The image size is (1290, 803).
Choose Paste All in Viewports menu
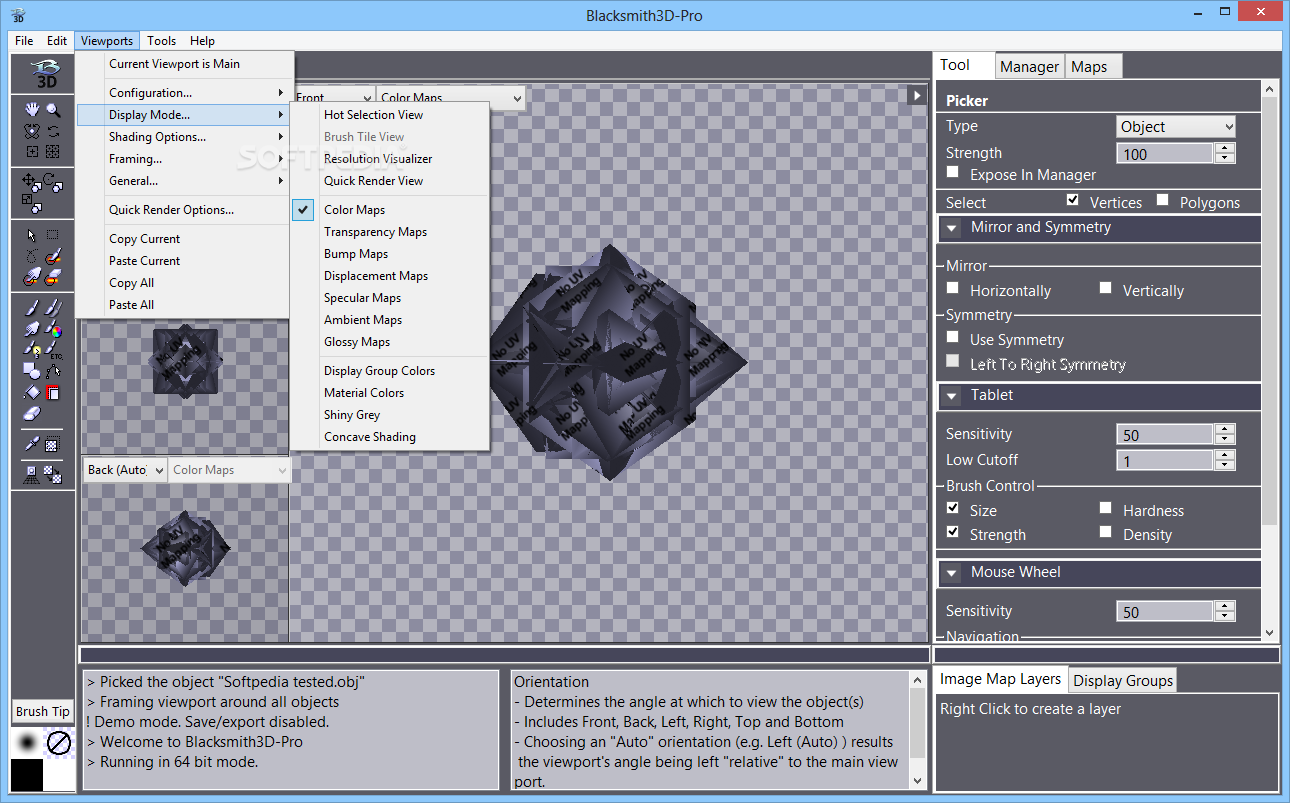(x=185, y=305)
